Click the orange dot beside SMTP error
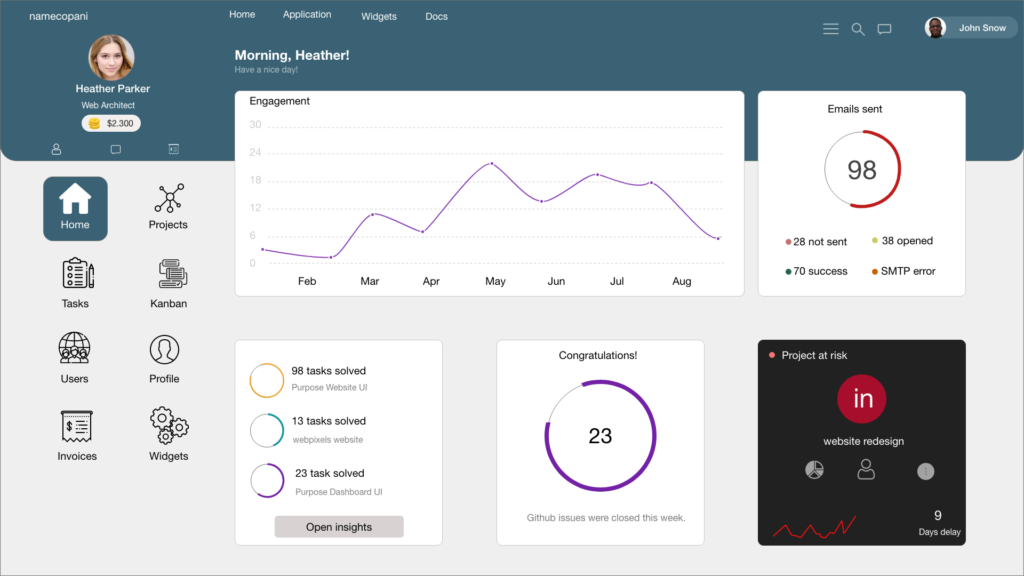The image size is (1024, 576). coord(875,272)
